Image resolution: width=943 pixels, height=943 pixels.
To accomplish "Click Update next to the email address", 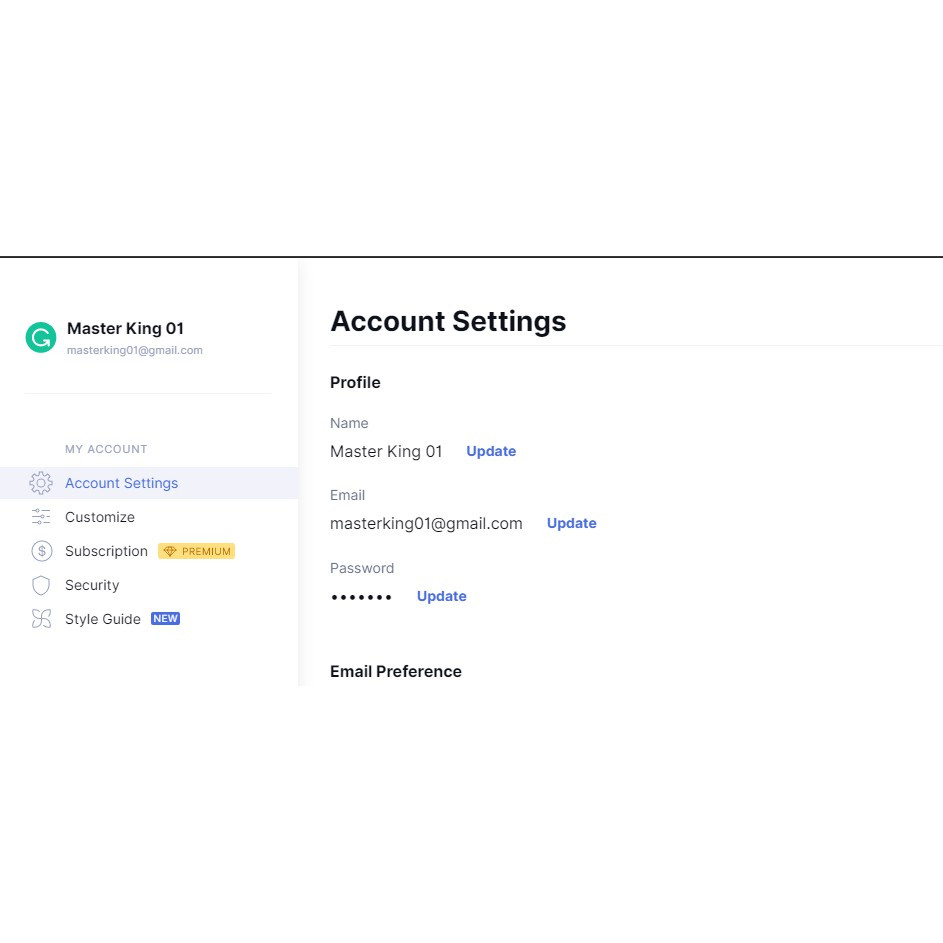I will (571, 523).
